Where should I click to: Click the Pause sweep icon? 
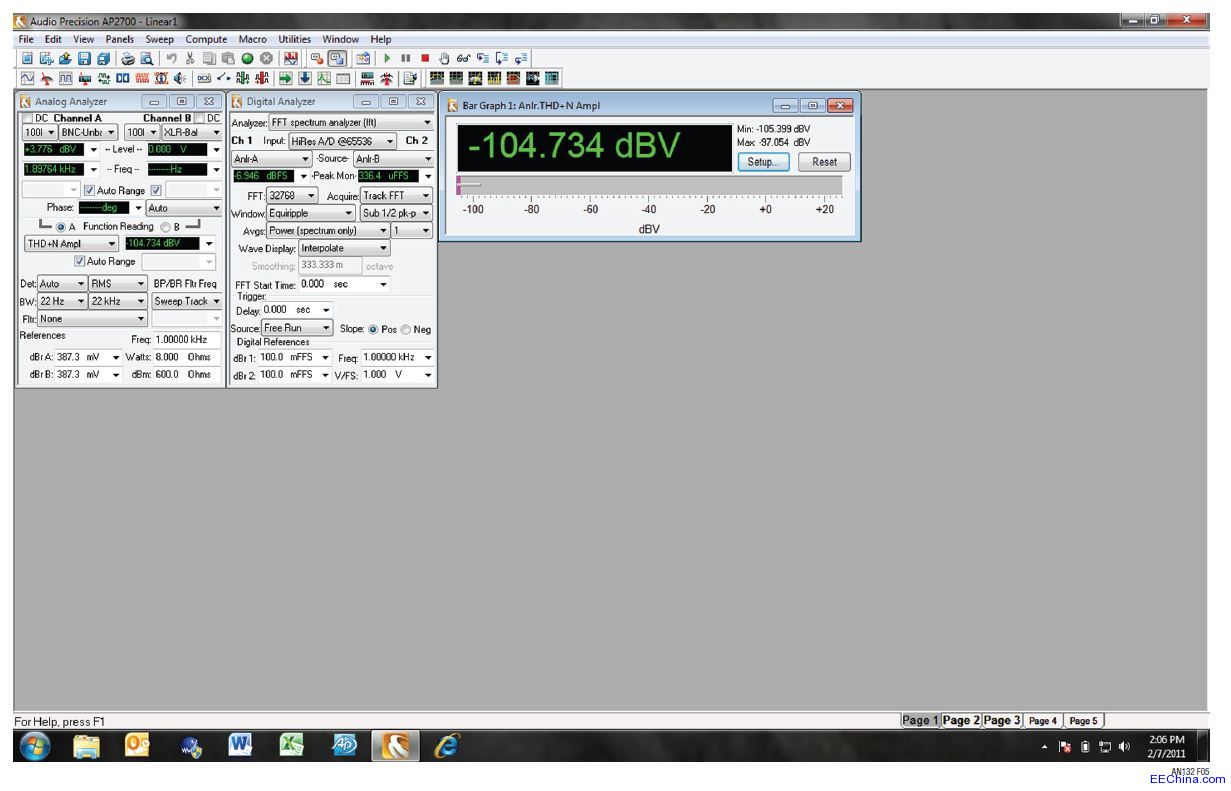405,58
